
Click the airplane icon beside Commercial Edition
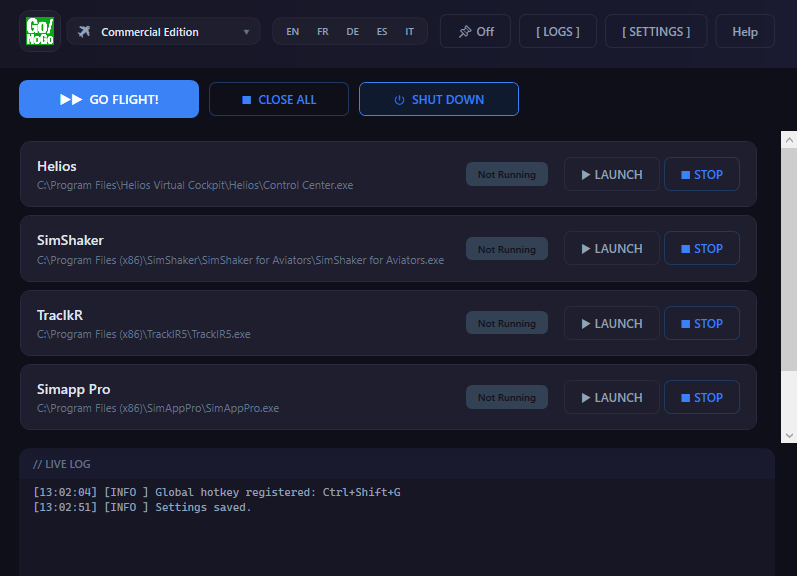84,32
